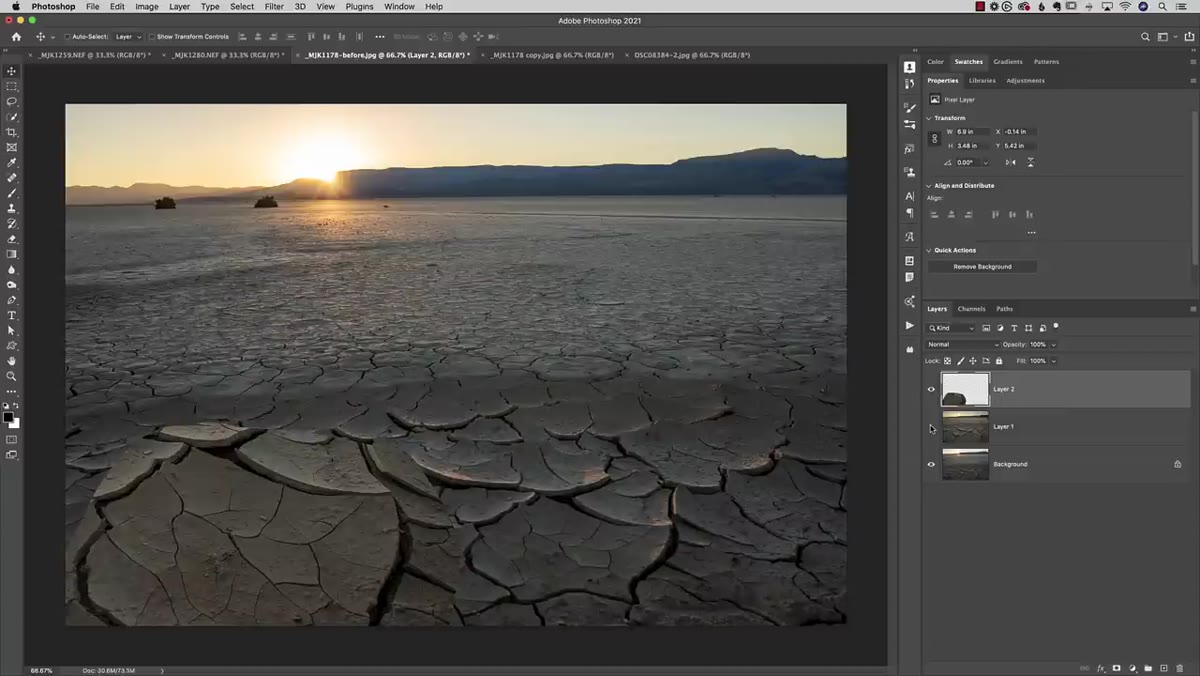Open the Auto-Select Layer dropdown
Viewport: 1200px width, 676px height.
[127, 37]
